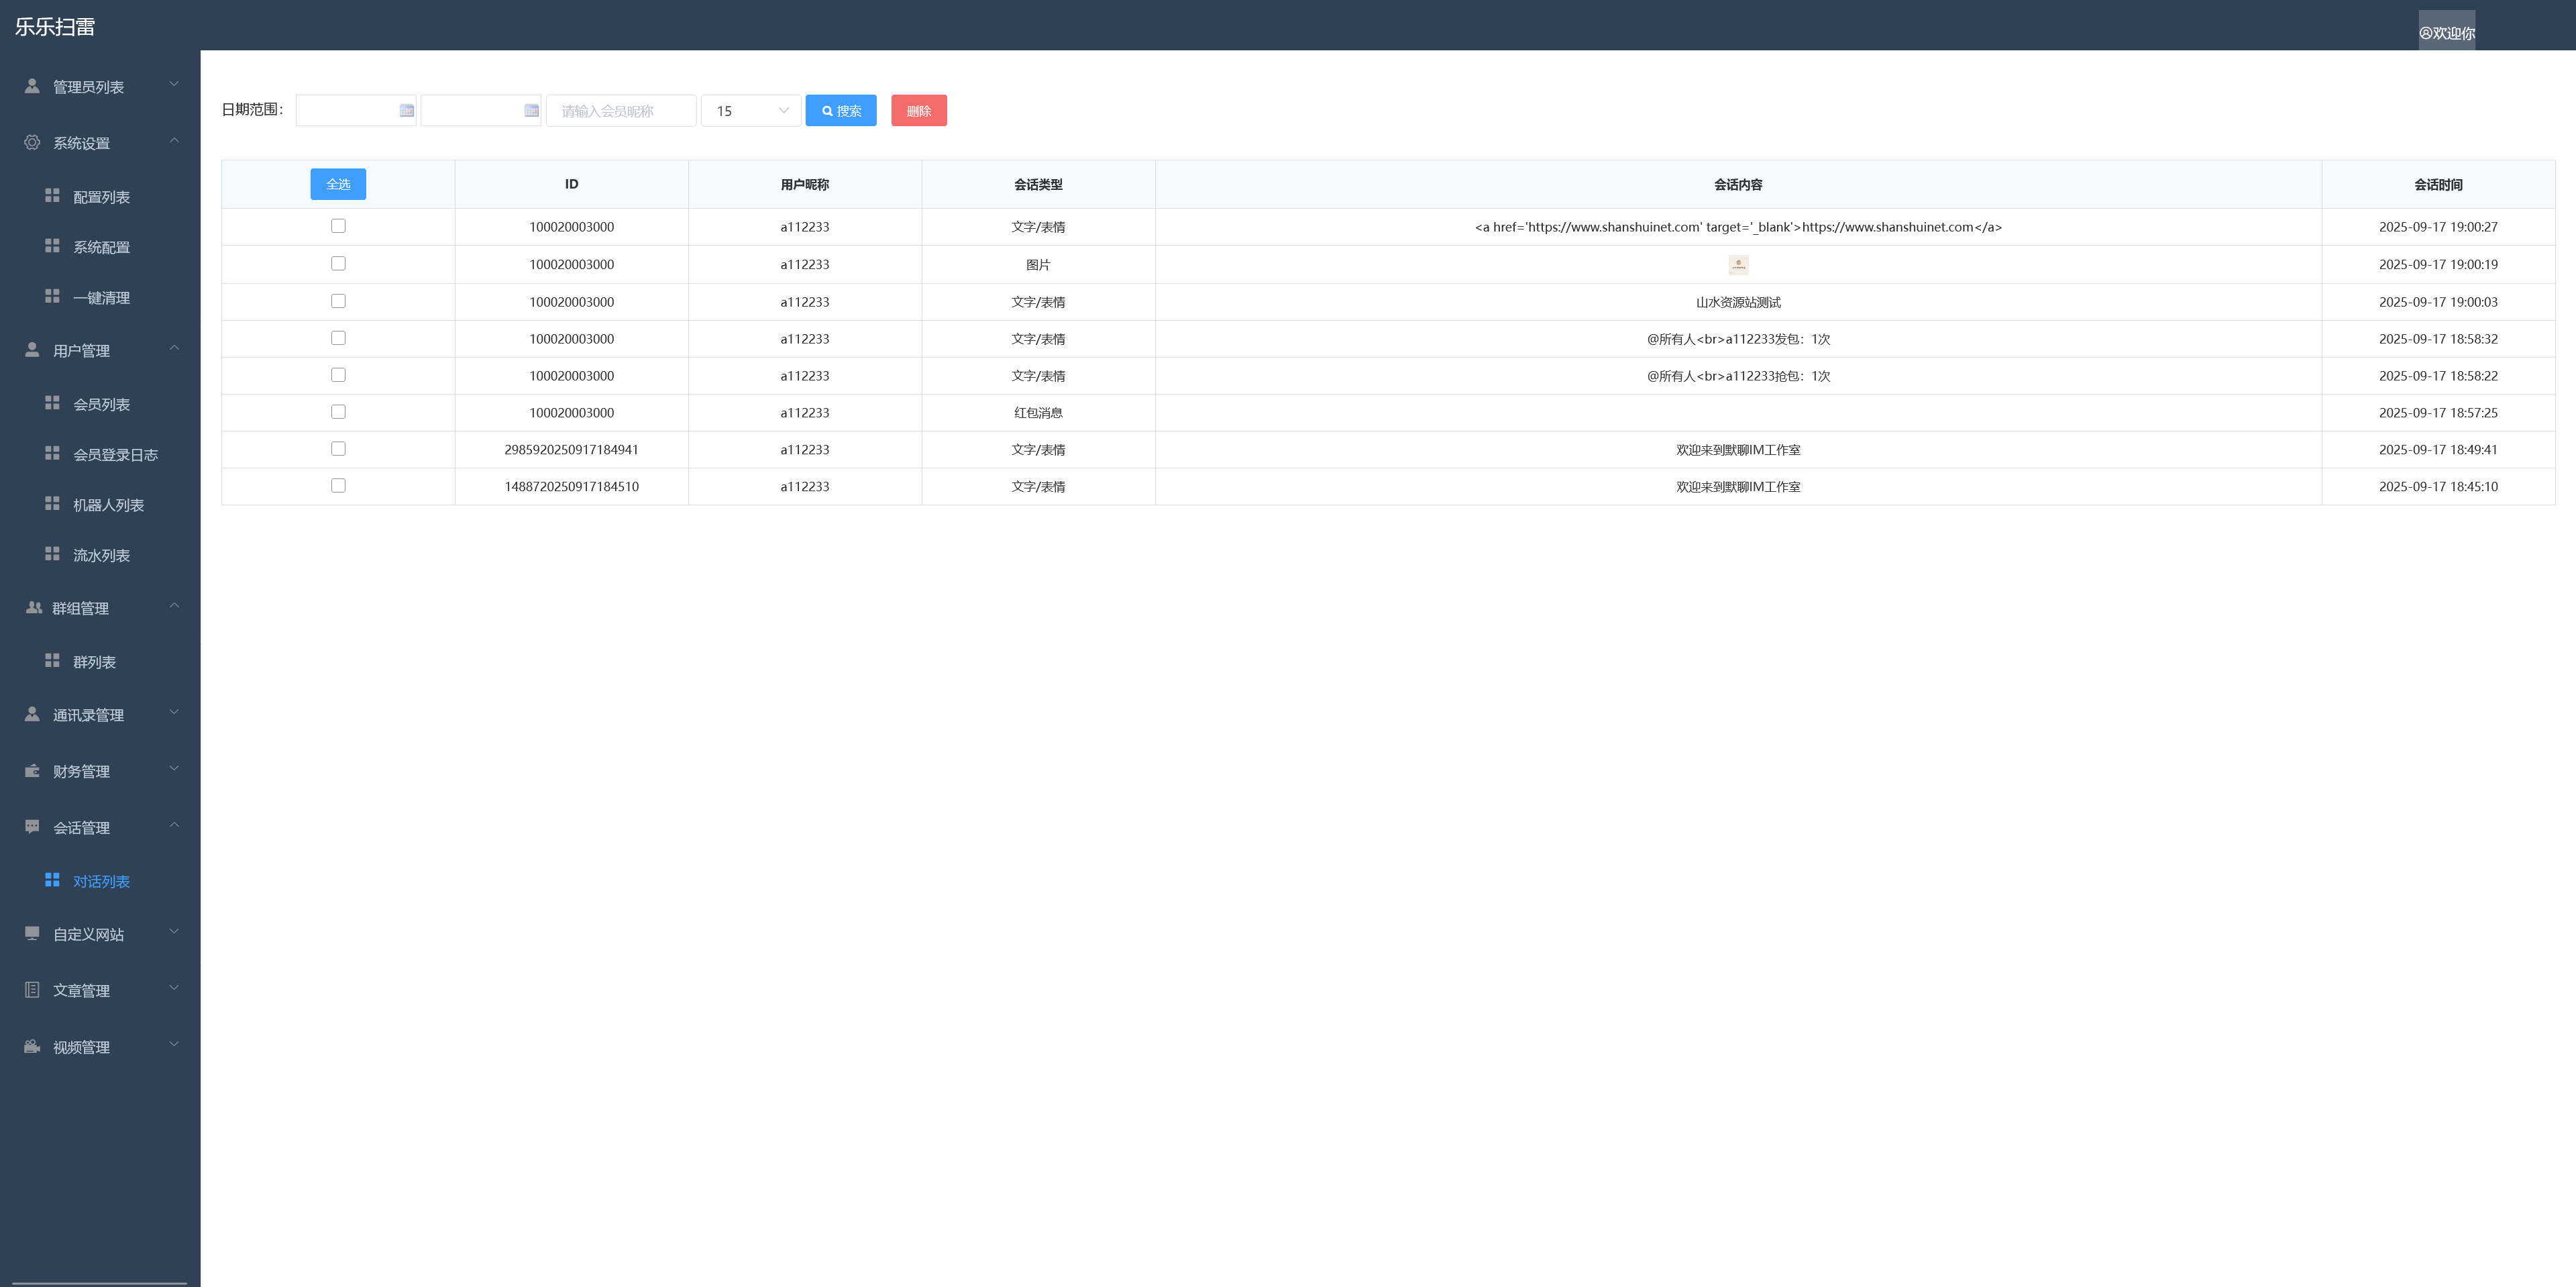Collapse the 会话管理 menu chevron
Image resolution: width=2576 pixels, height=1287 pixels.
[x=174, y=825]
